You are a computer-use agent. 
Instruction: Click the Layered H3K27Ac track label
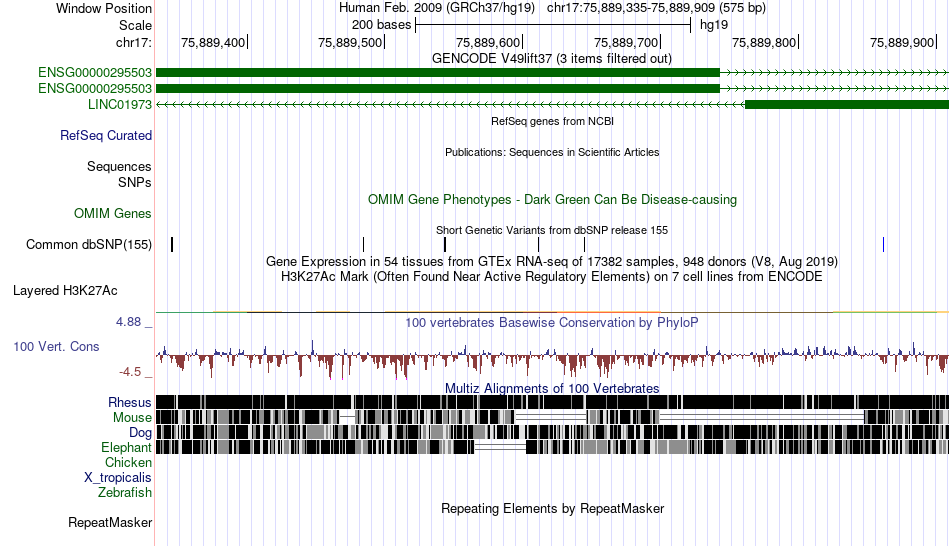(65, 290)
